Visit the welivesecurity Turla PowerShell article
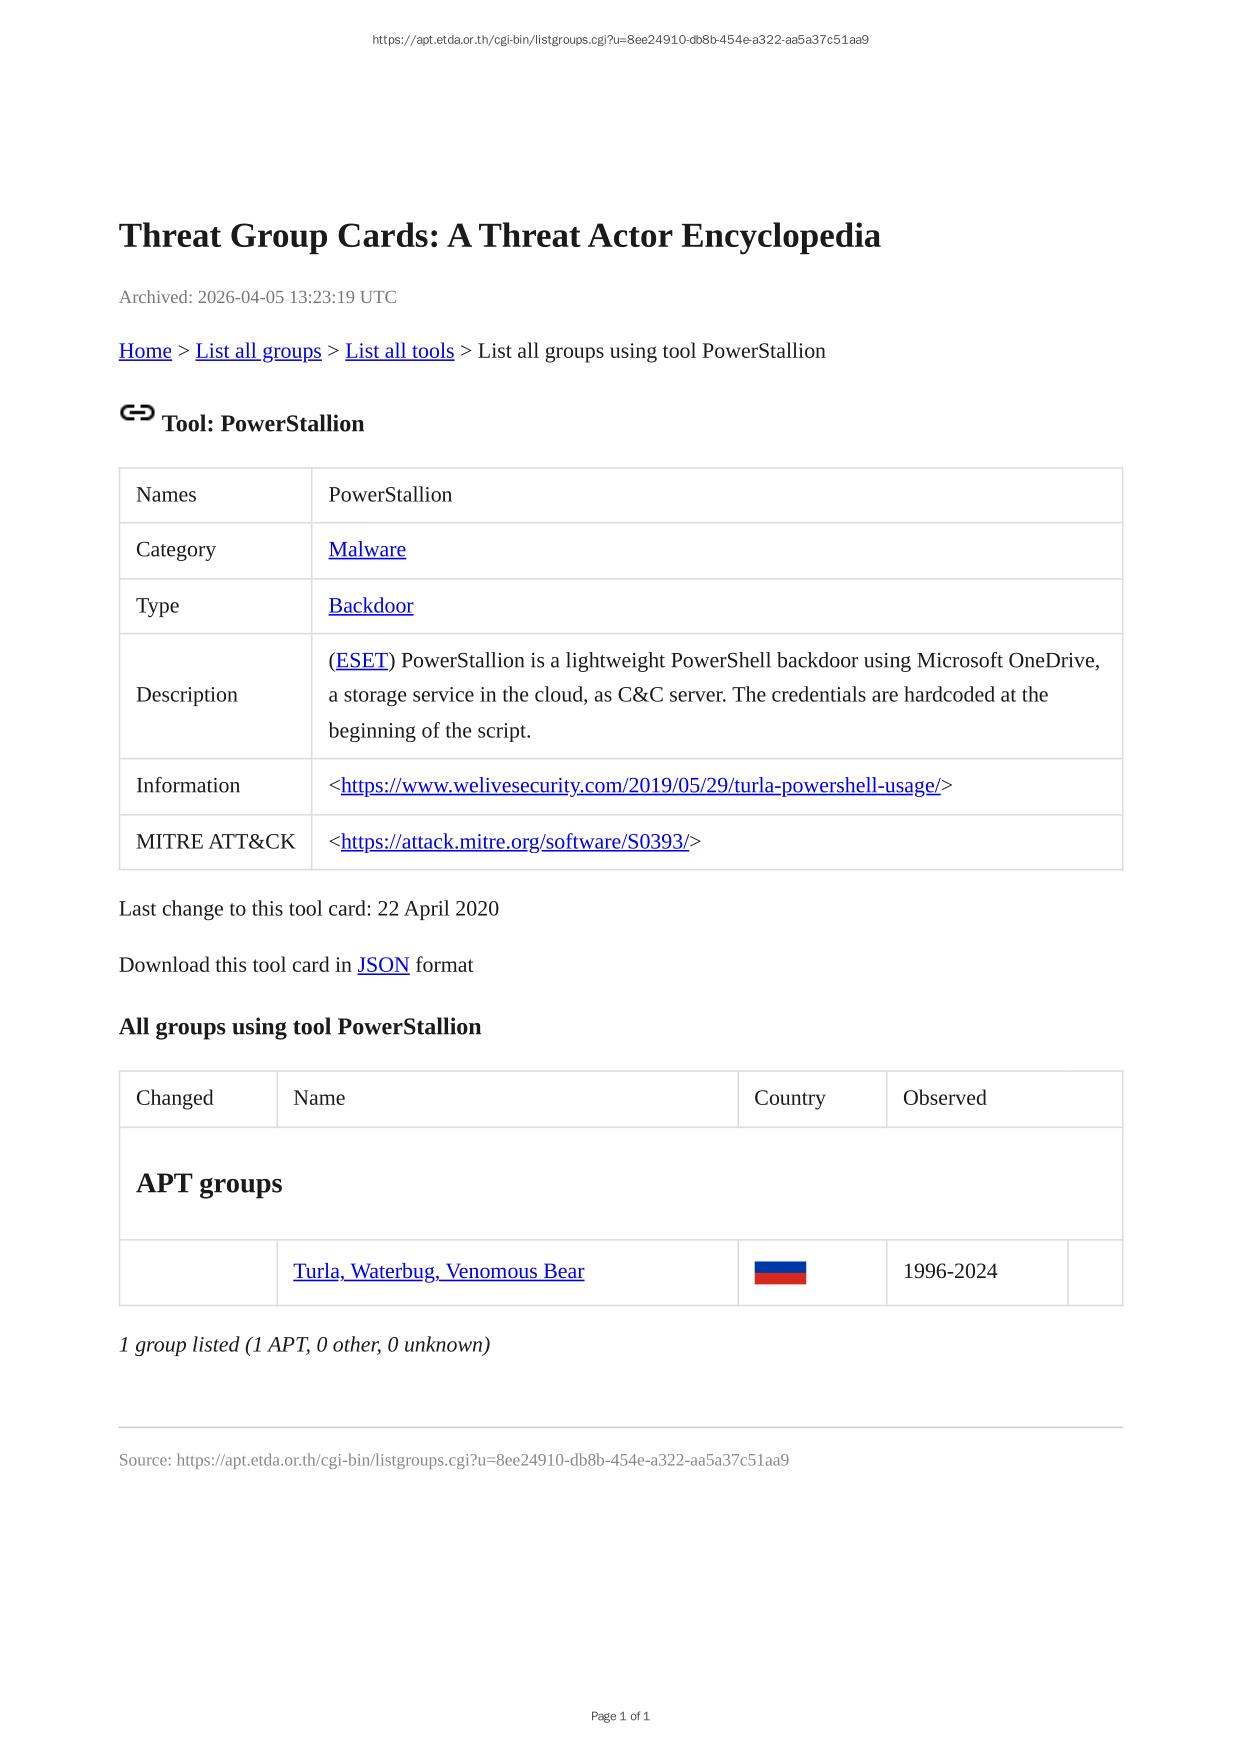Image resolution: width=1242 pixels, height=1756 pixels. pyautogui.click(x=640, y=786)
